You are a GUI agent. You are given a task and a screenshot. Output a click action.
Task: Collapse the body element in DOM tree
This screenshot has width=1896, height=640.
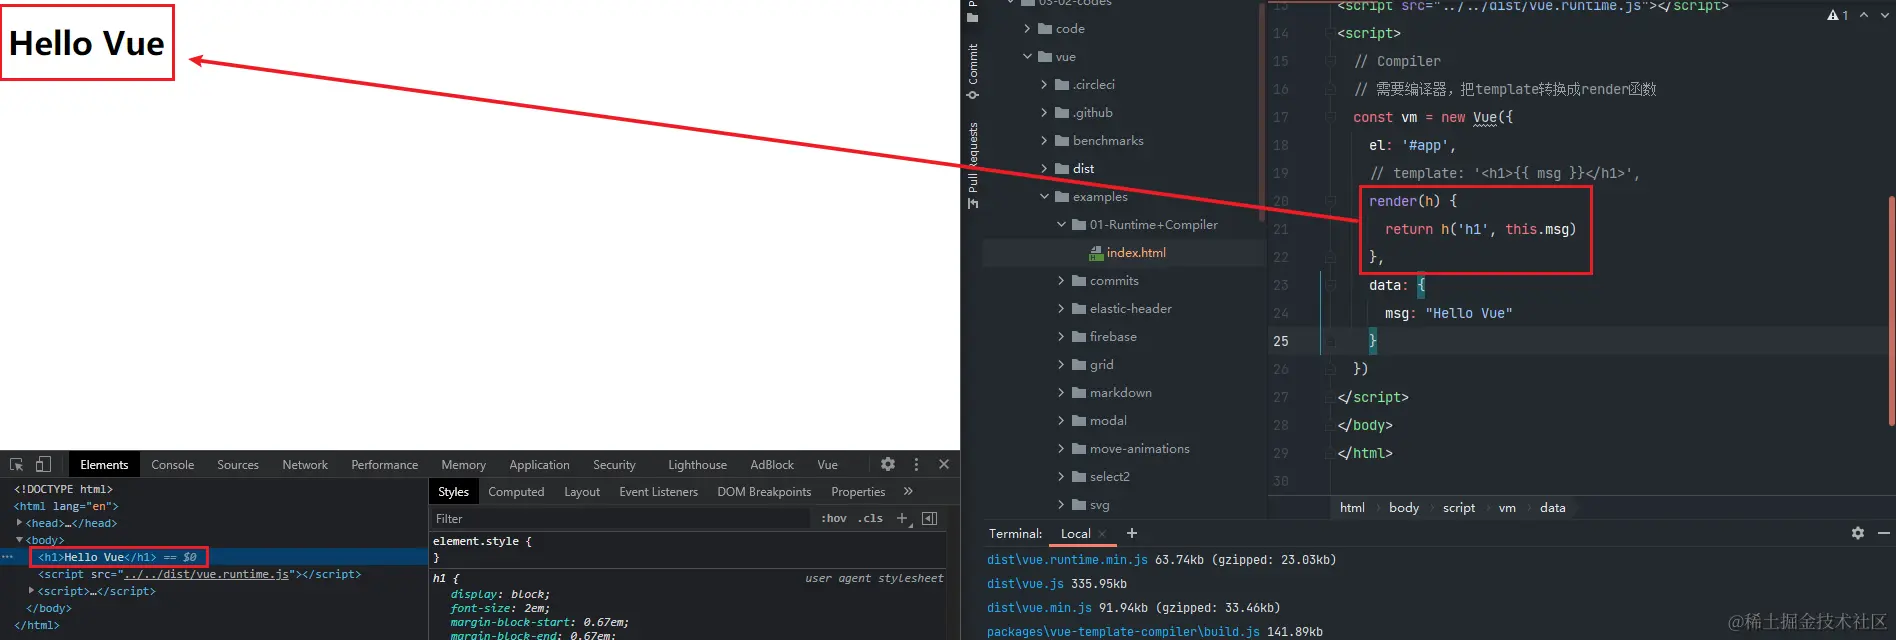click(19, 540)
